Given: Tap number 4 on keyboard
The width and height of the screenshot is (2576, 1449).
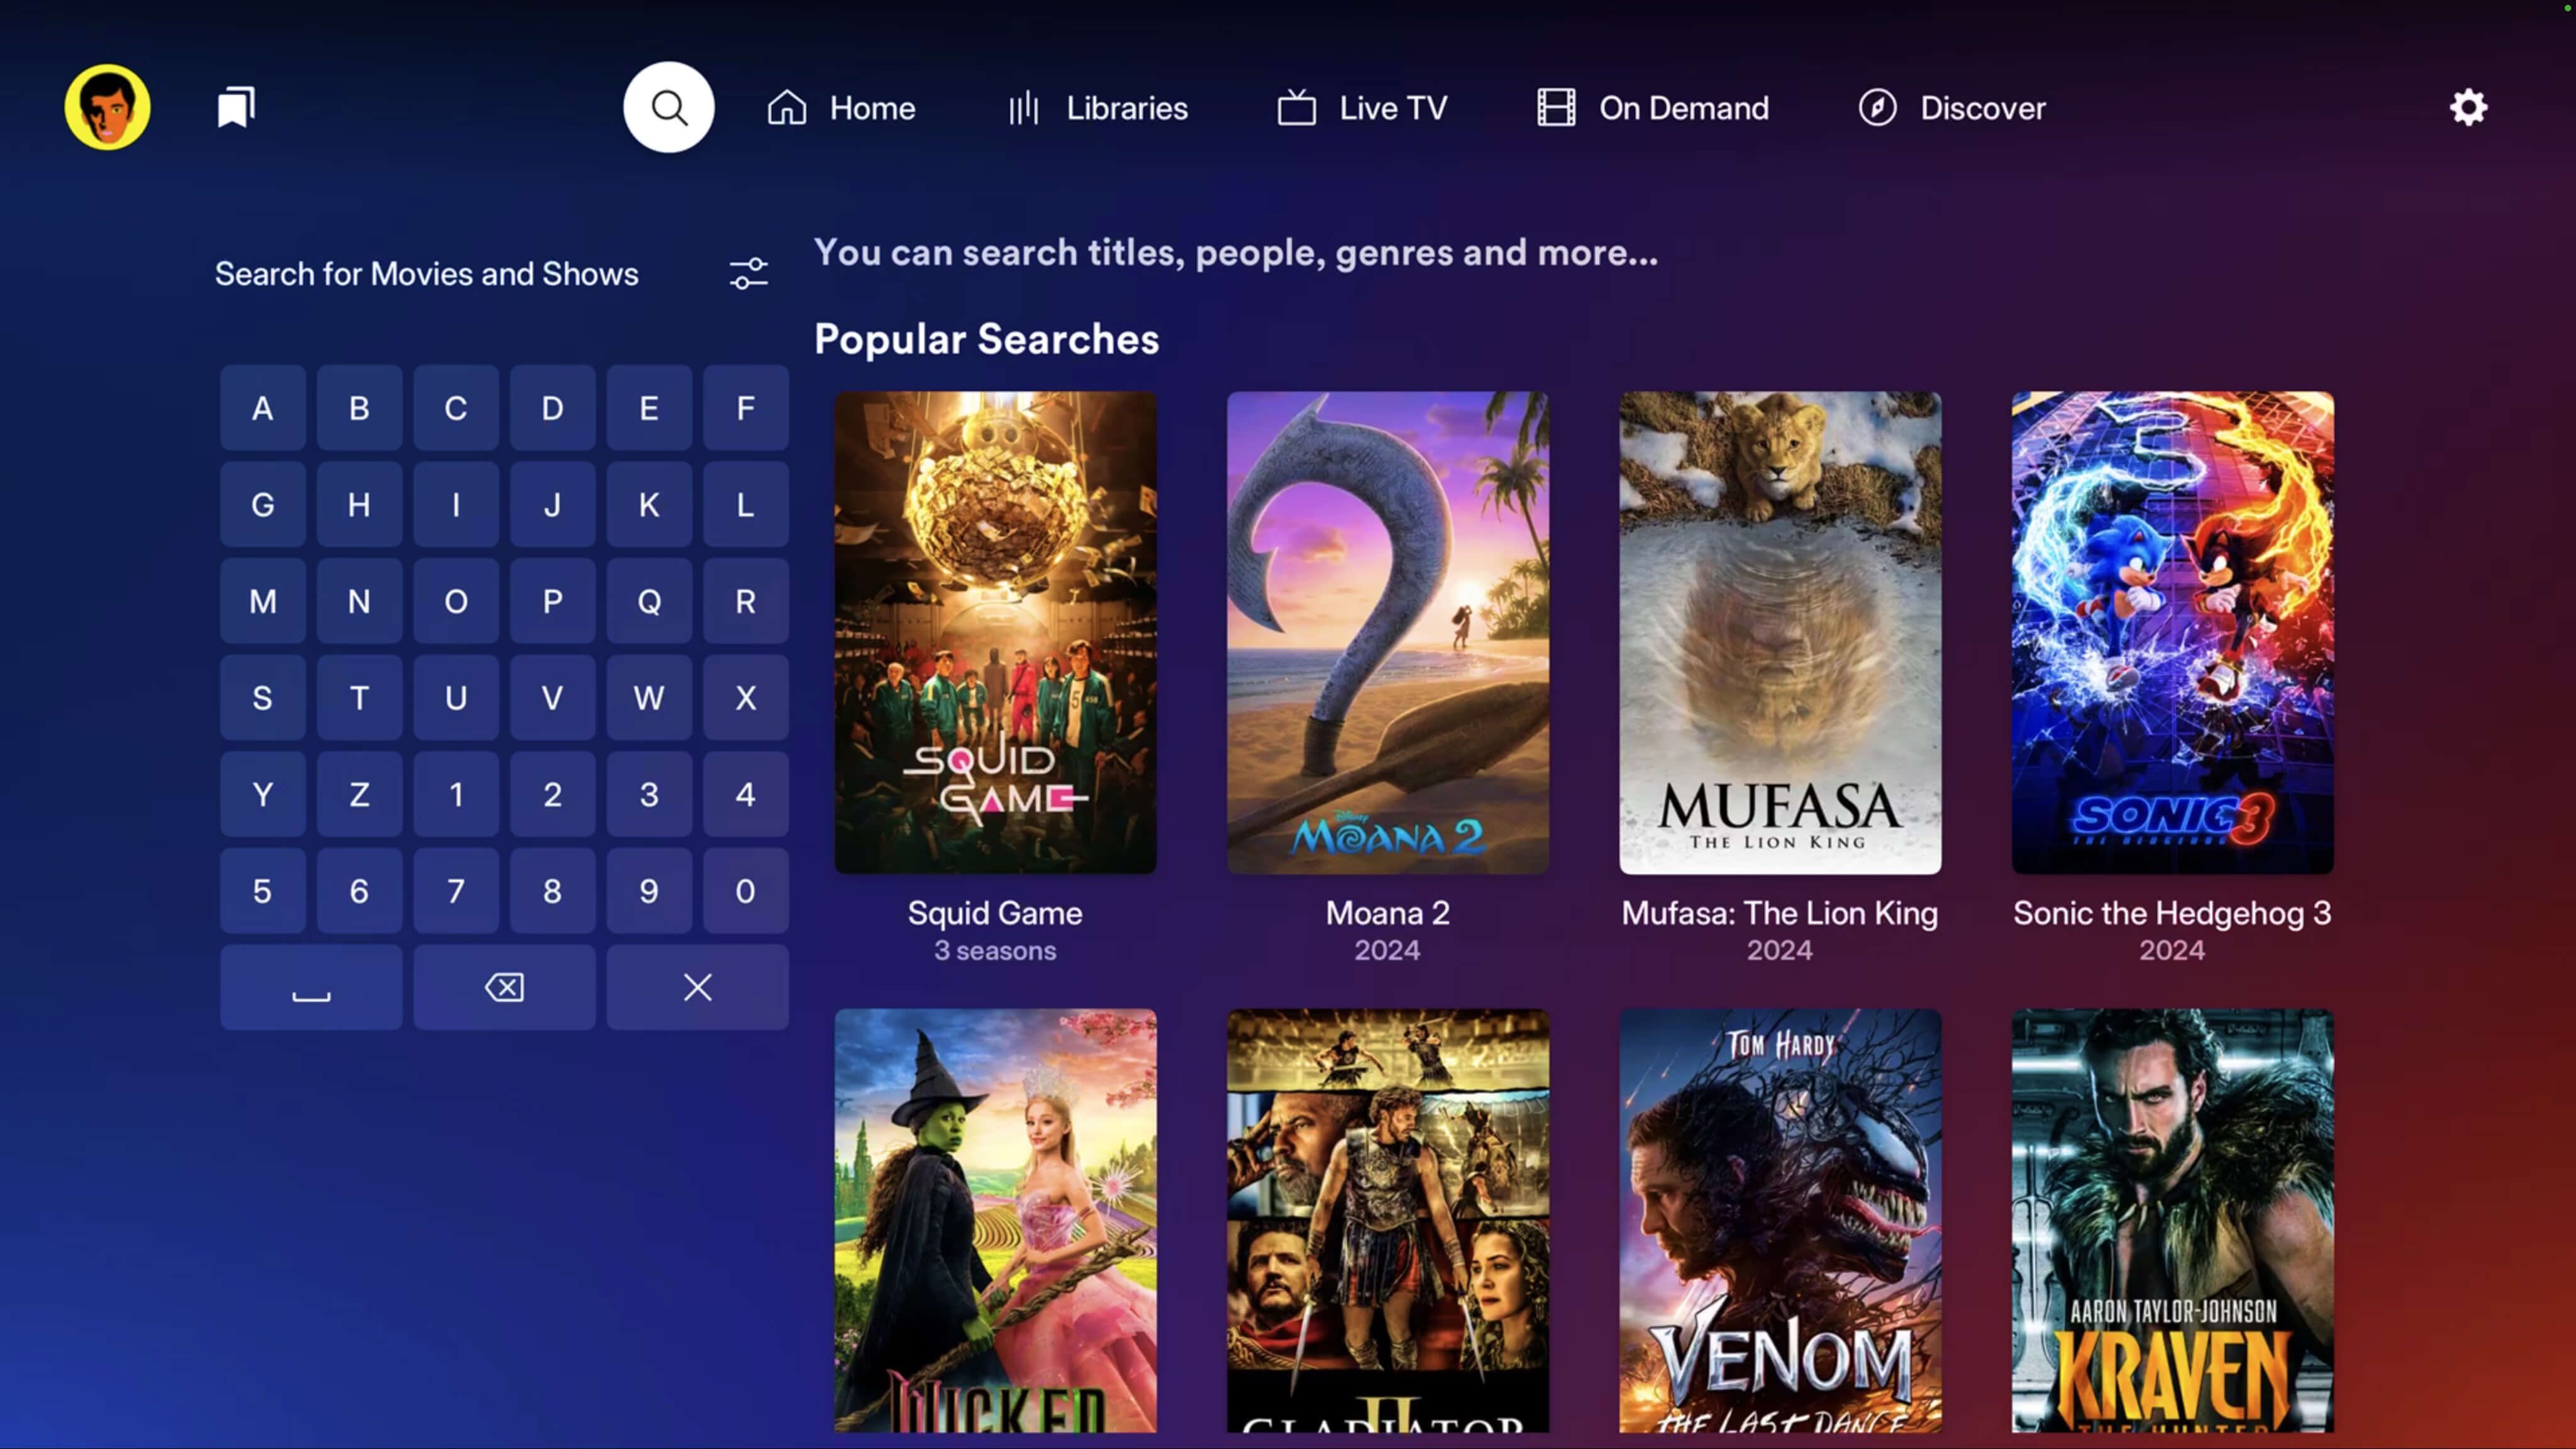Looking at the screenshot, I should coord(745,794).
